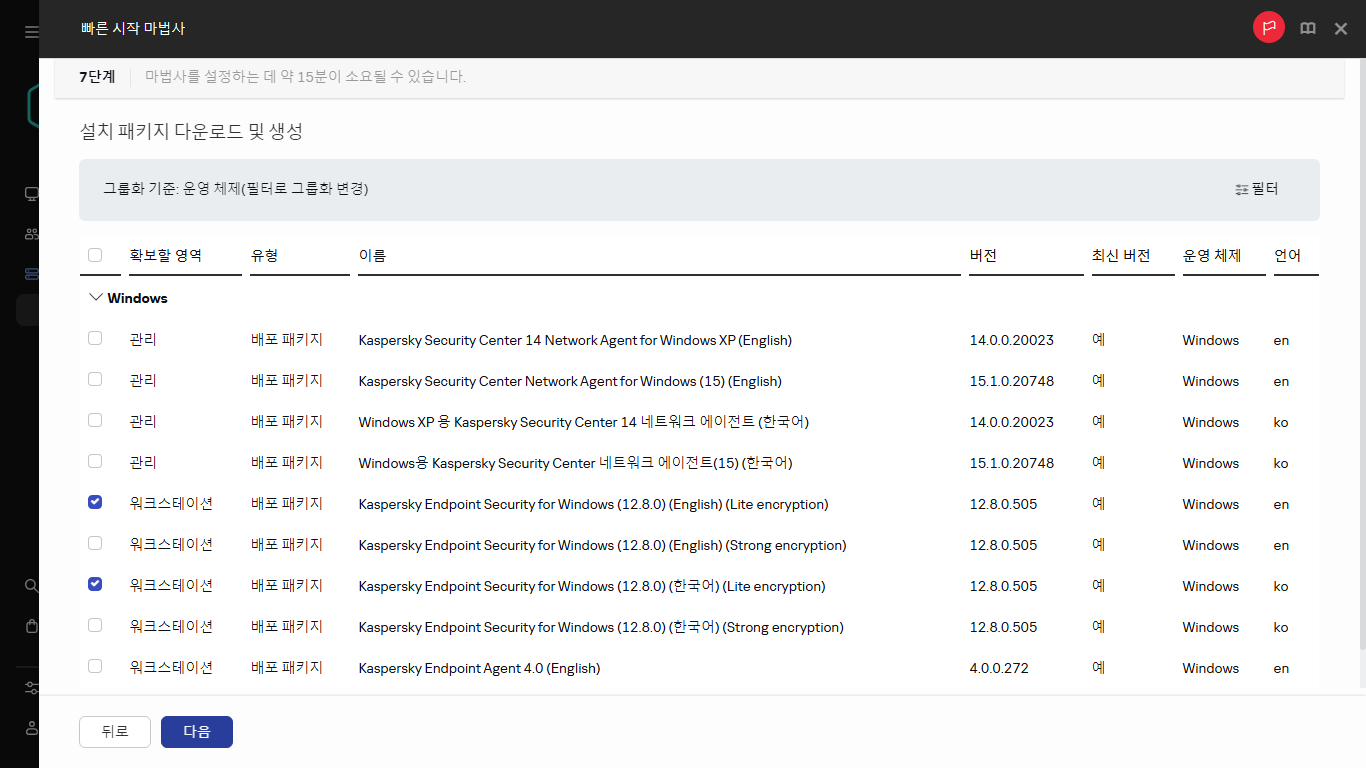Click the red flag notification icon
This screenshot has width=1366, height=768.
point(1269,28)
